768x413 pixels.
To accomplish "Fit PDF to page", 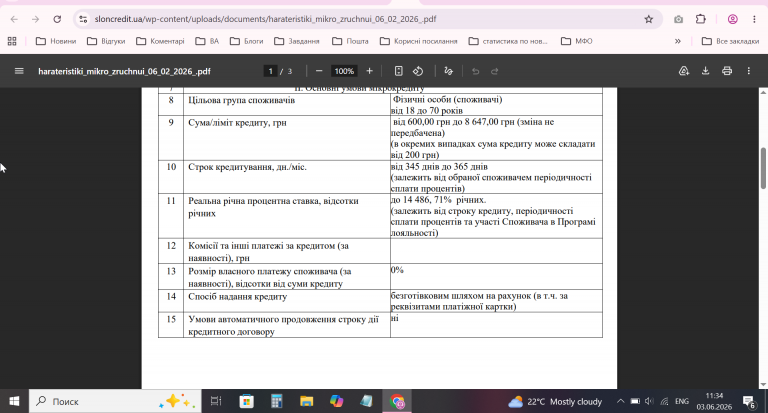I will [x=399, y=71].
